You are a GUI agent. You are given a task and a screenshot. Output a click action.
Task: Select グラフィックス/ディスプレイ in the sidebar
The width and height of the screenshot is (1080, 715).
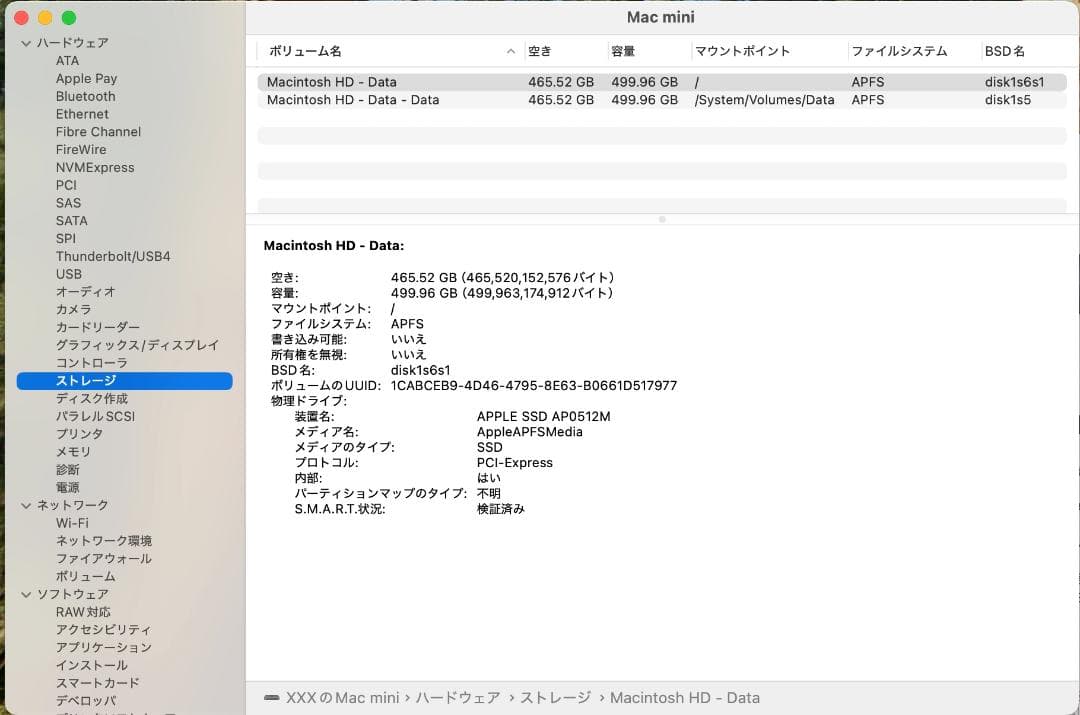click(137, 345)
